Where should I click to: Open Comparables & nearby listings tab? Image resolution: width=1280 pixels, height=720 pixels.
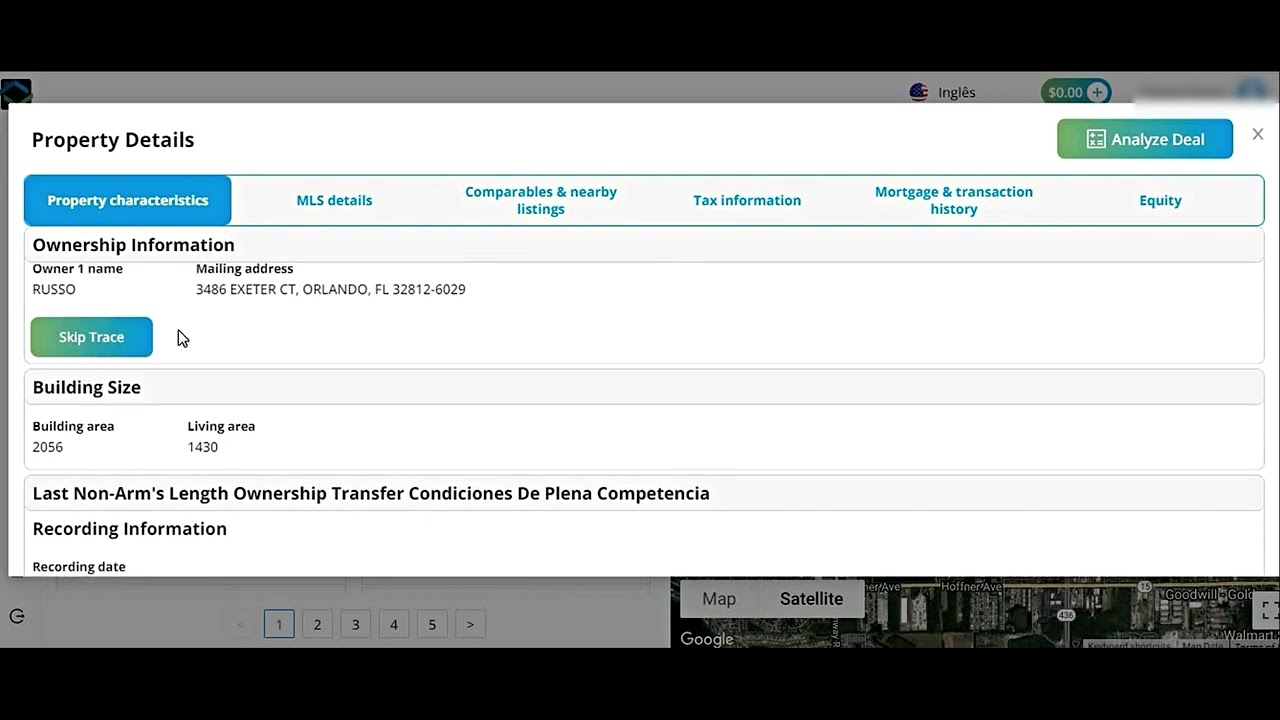541,200
